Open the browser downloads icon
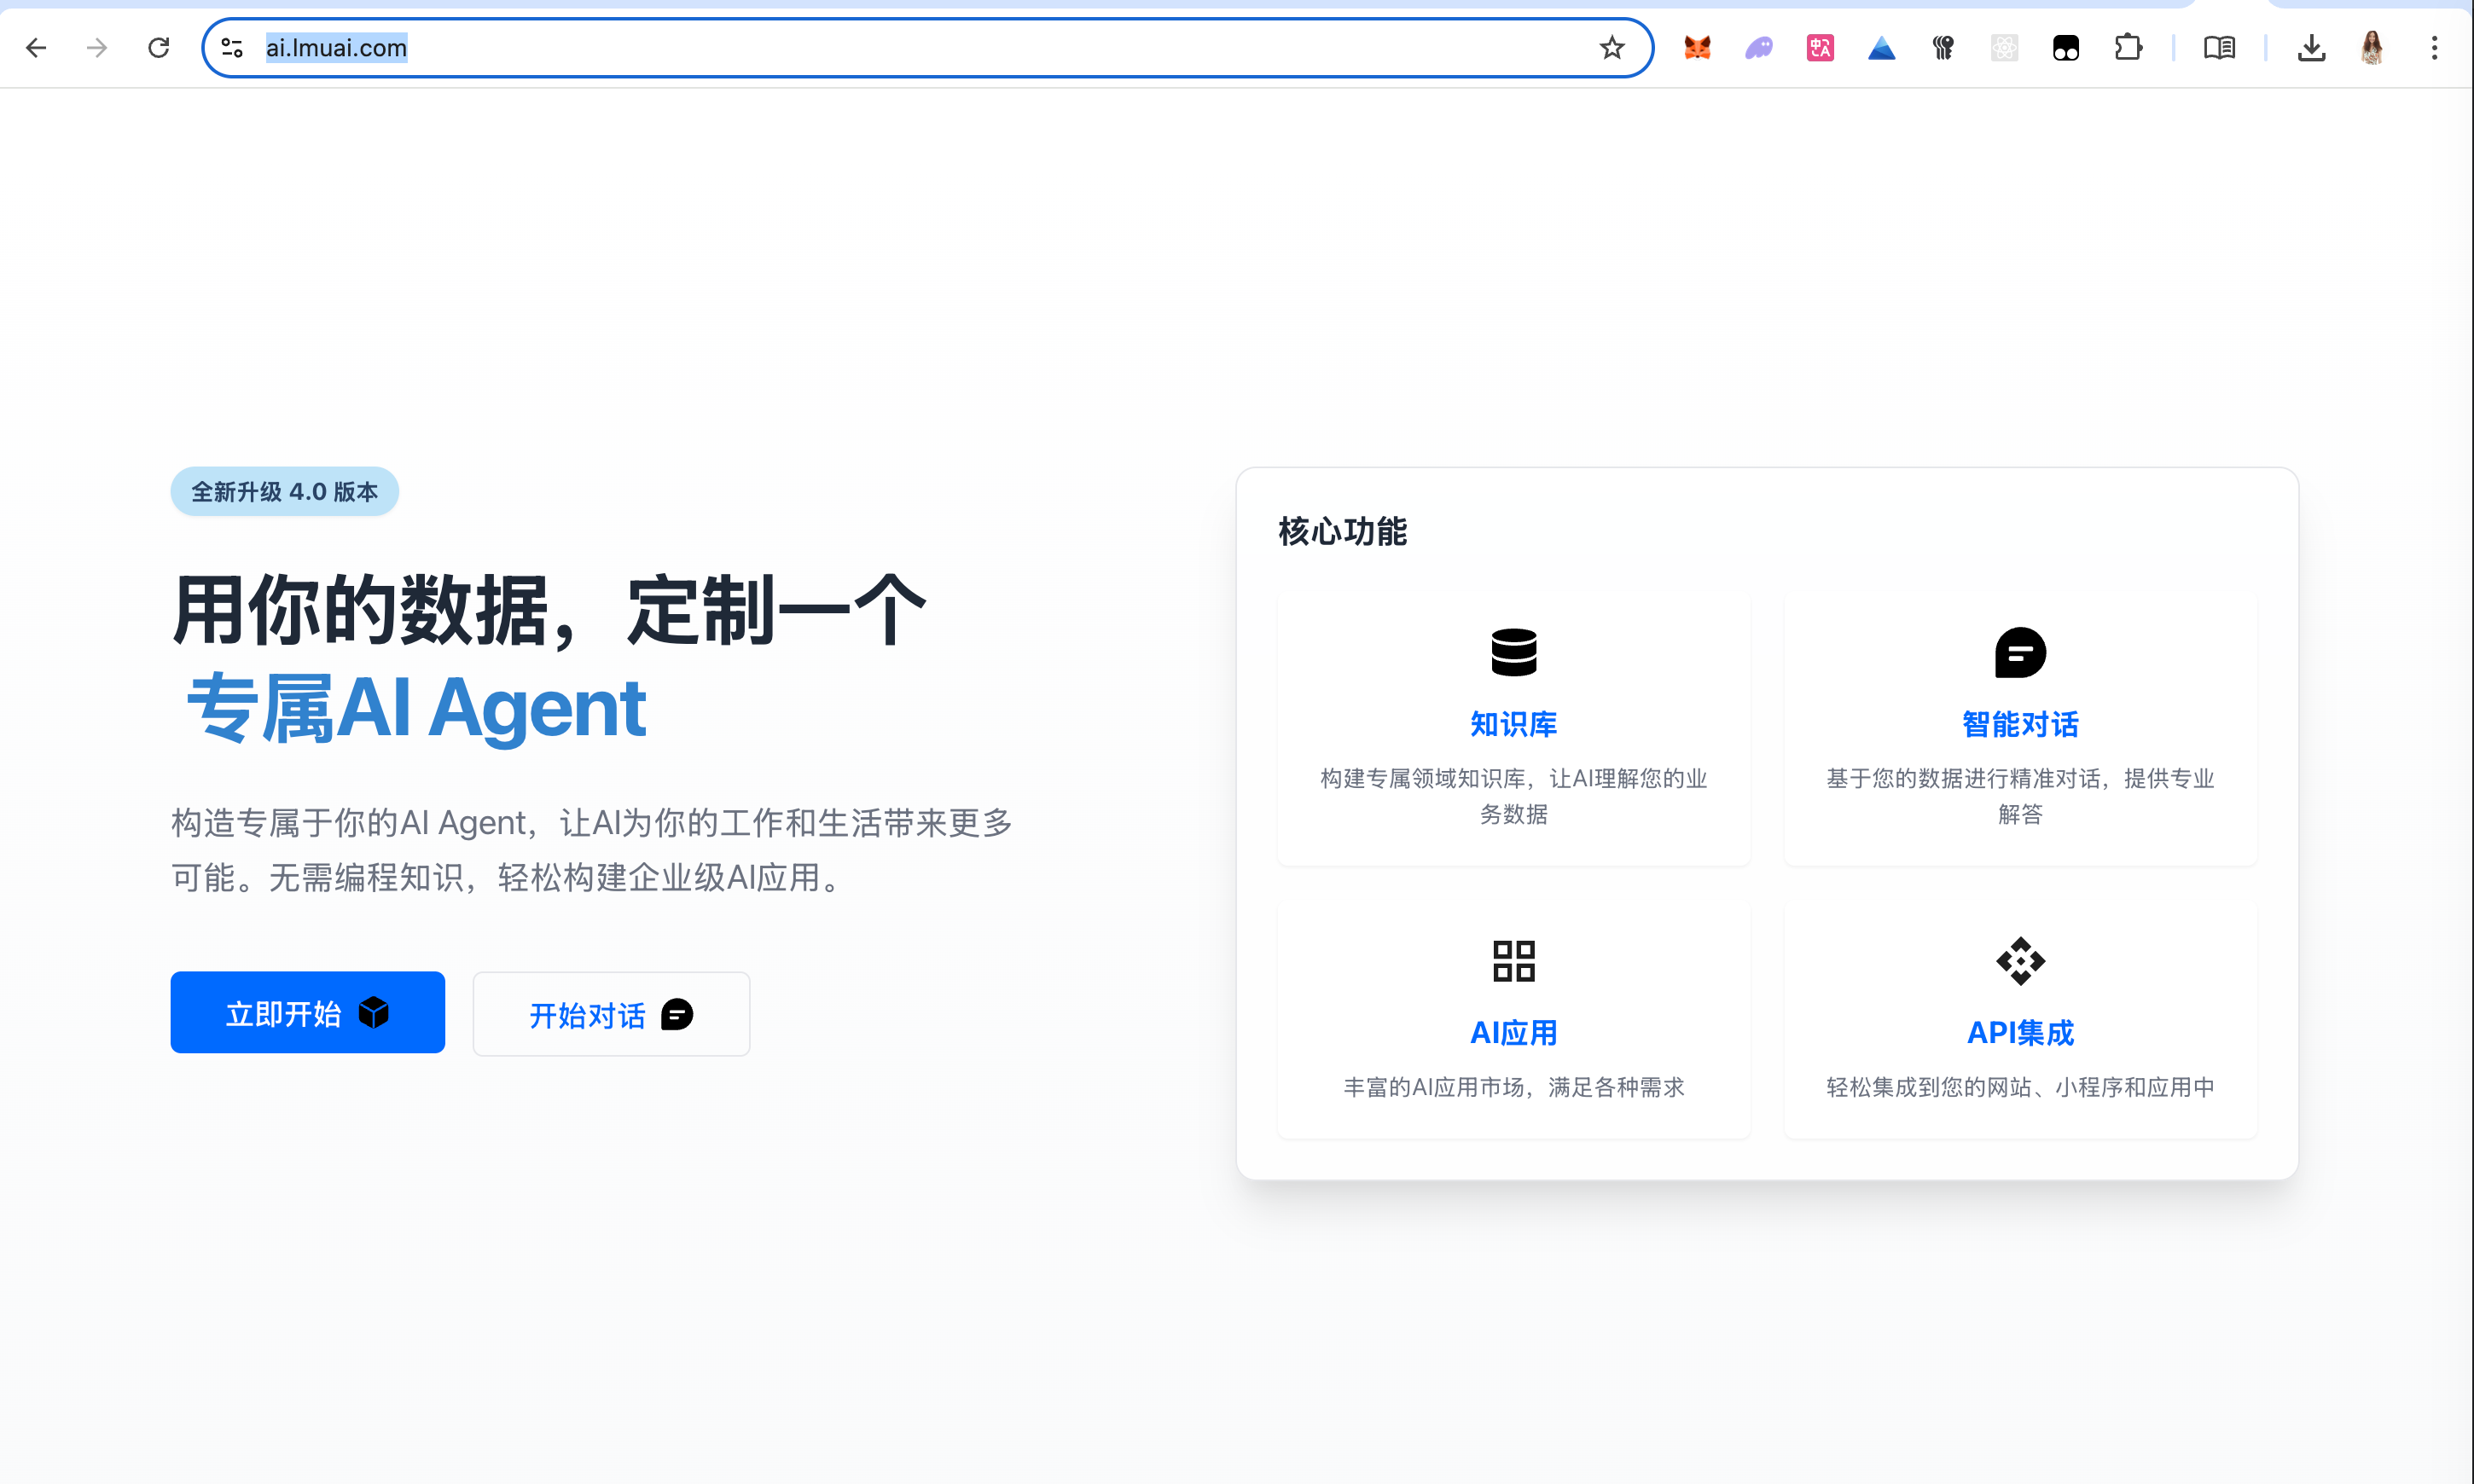2474x1484 pixels. pos(2311,47)
